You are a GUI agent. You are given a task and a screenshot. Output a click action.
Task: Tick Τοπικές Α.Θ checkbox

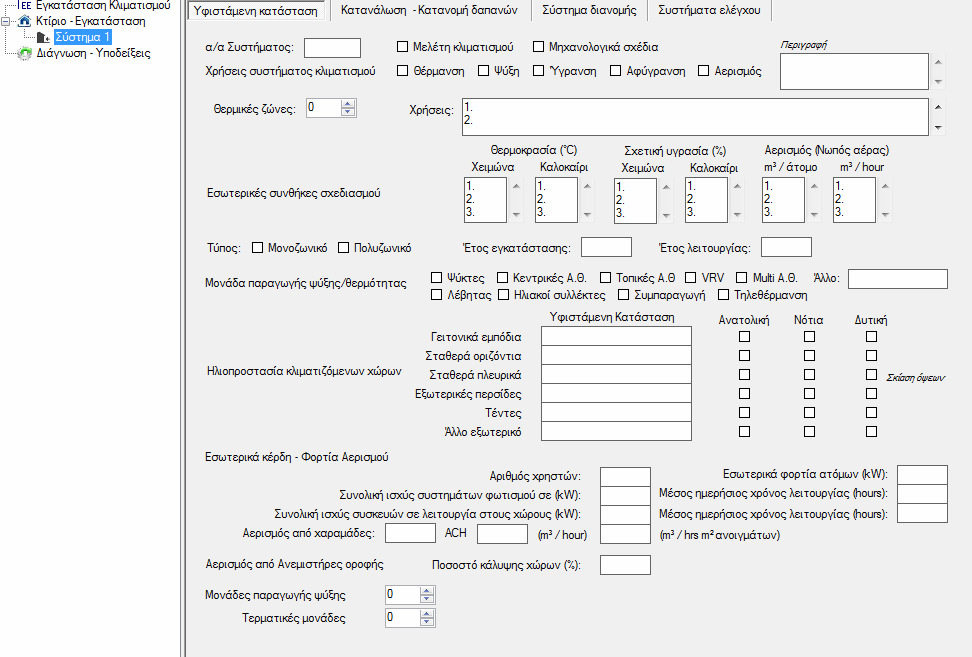606,277
